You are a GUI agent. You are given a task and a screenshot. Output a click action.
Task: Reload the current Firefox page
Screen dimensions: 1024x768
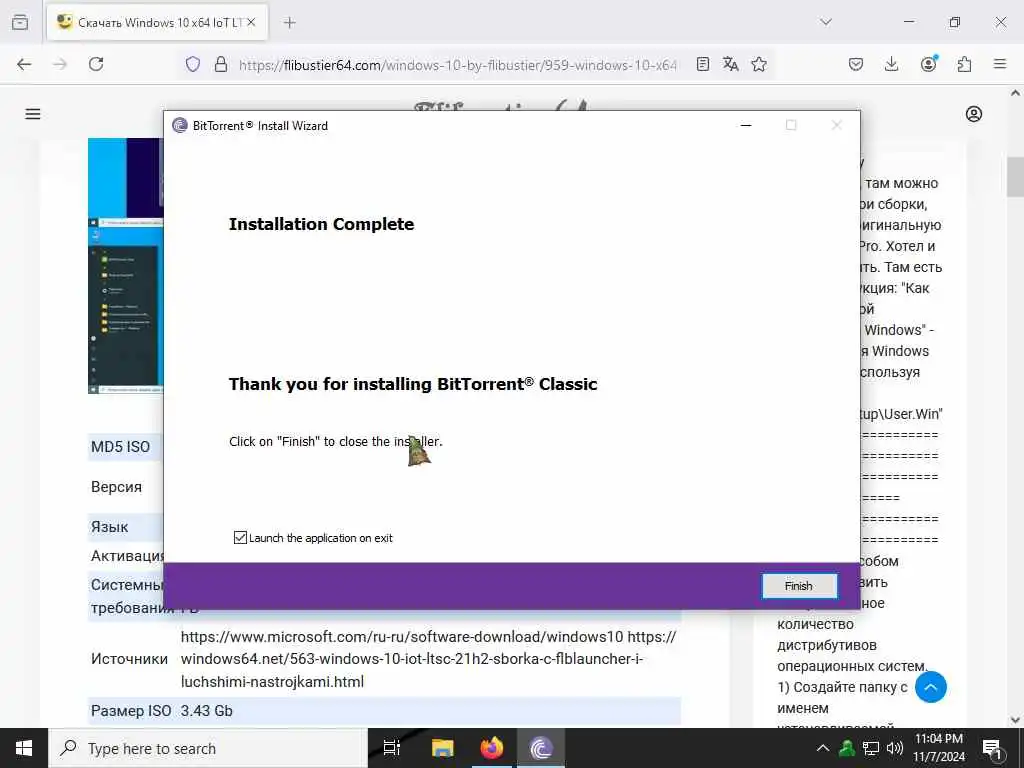pos(96,64)
